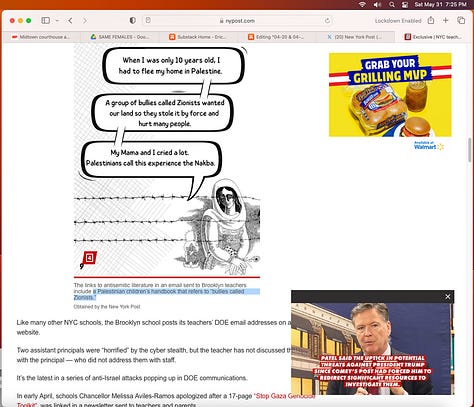474x407 pixels.
Task: Click the privacy shield icon
Action: click(133, 21)
